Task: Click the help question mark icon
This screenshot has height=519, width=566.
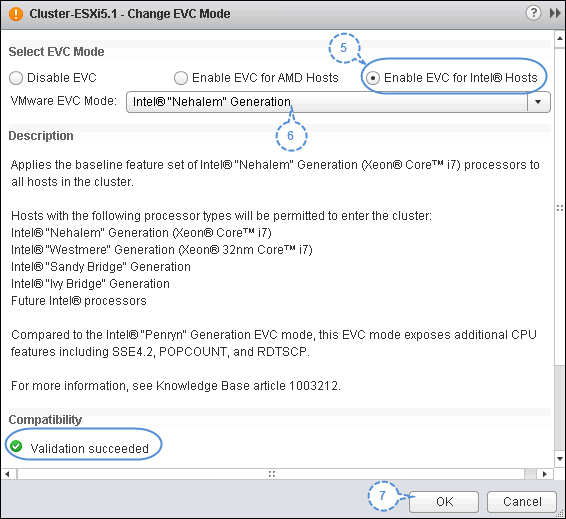Action: 533,13
